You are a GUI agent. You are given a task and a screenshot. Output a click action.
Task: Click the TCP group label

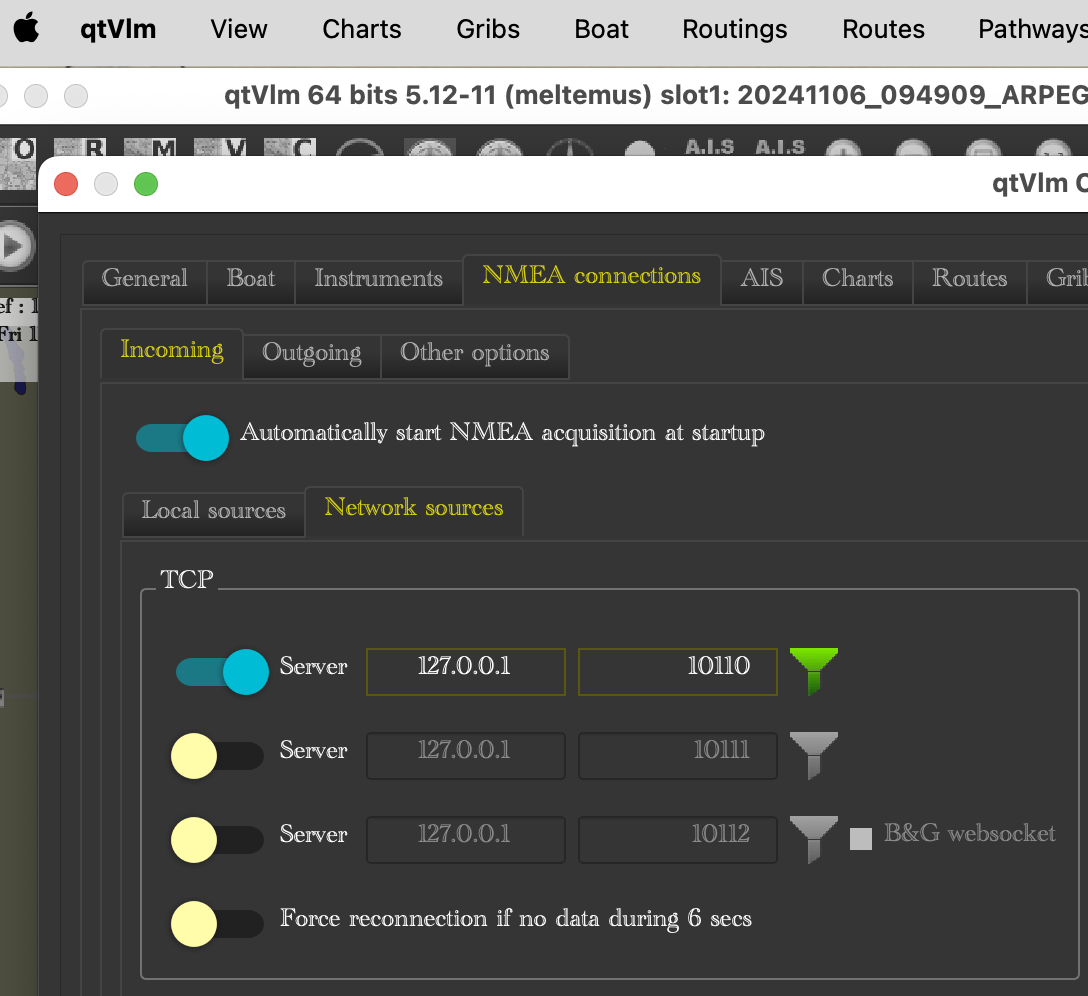pyautogui.click(x=187, y=579)
